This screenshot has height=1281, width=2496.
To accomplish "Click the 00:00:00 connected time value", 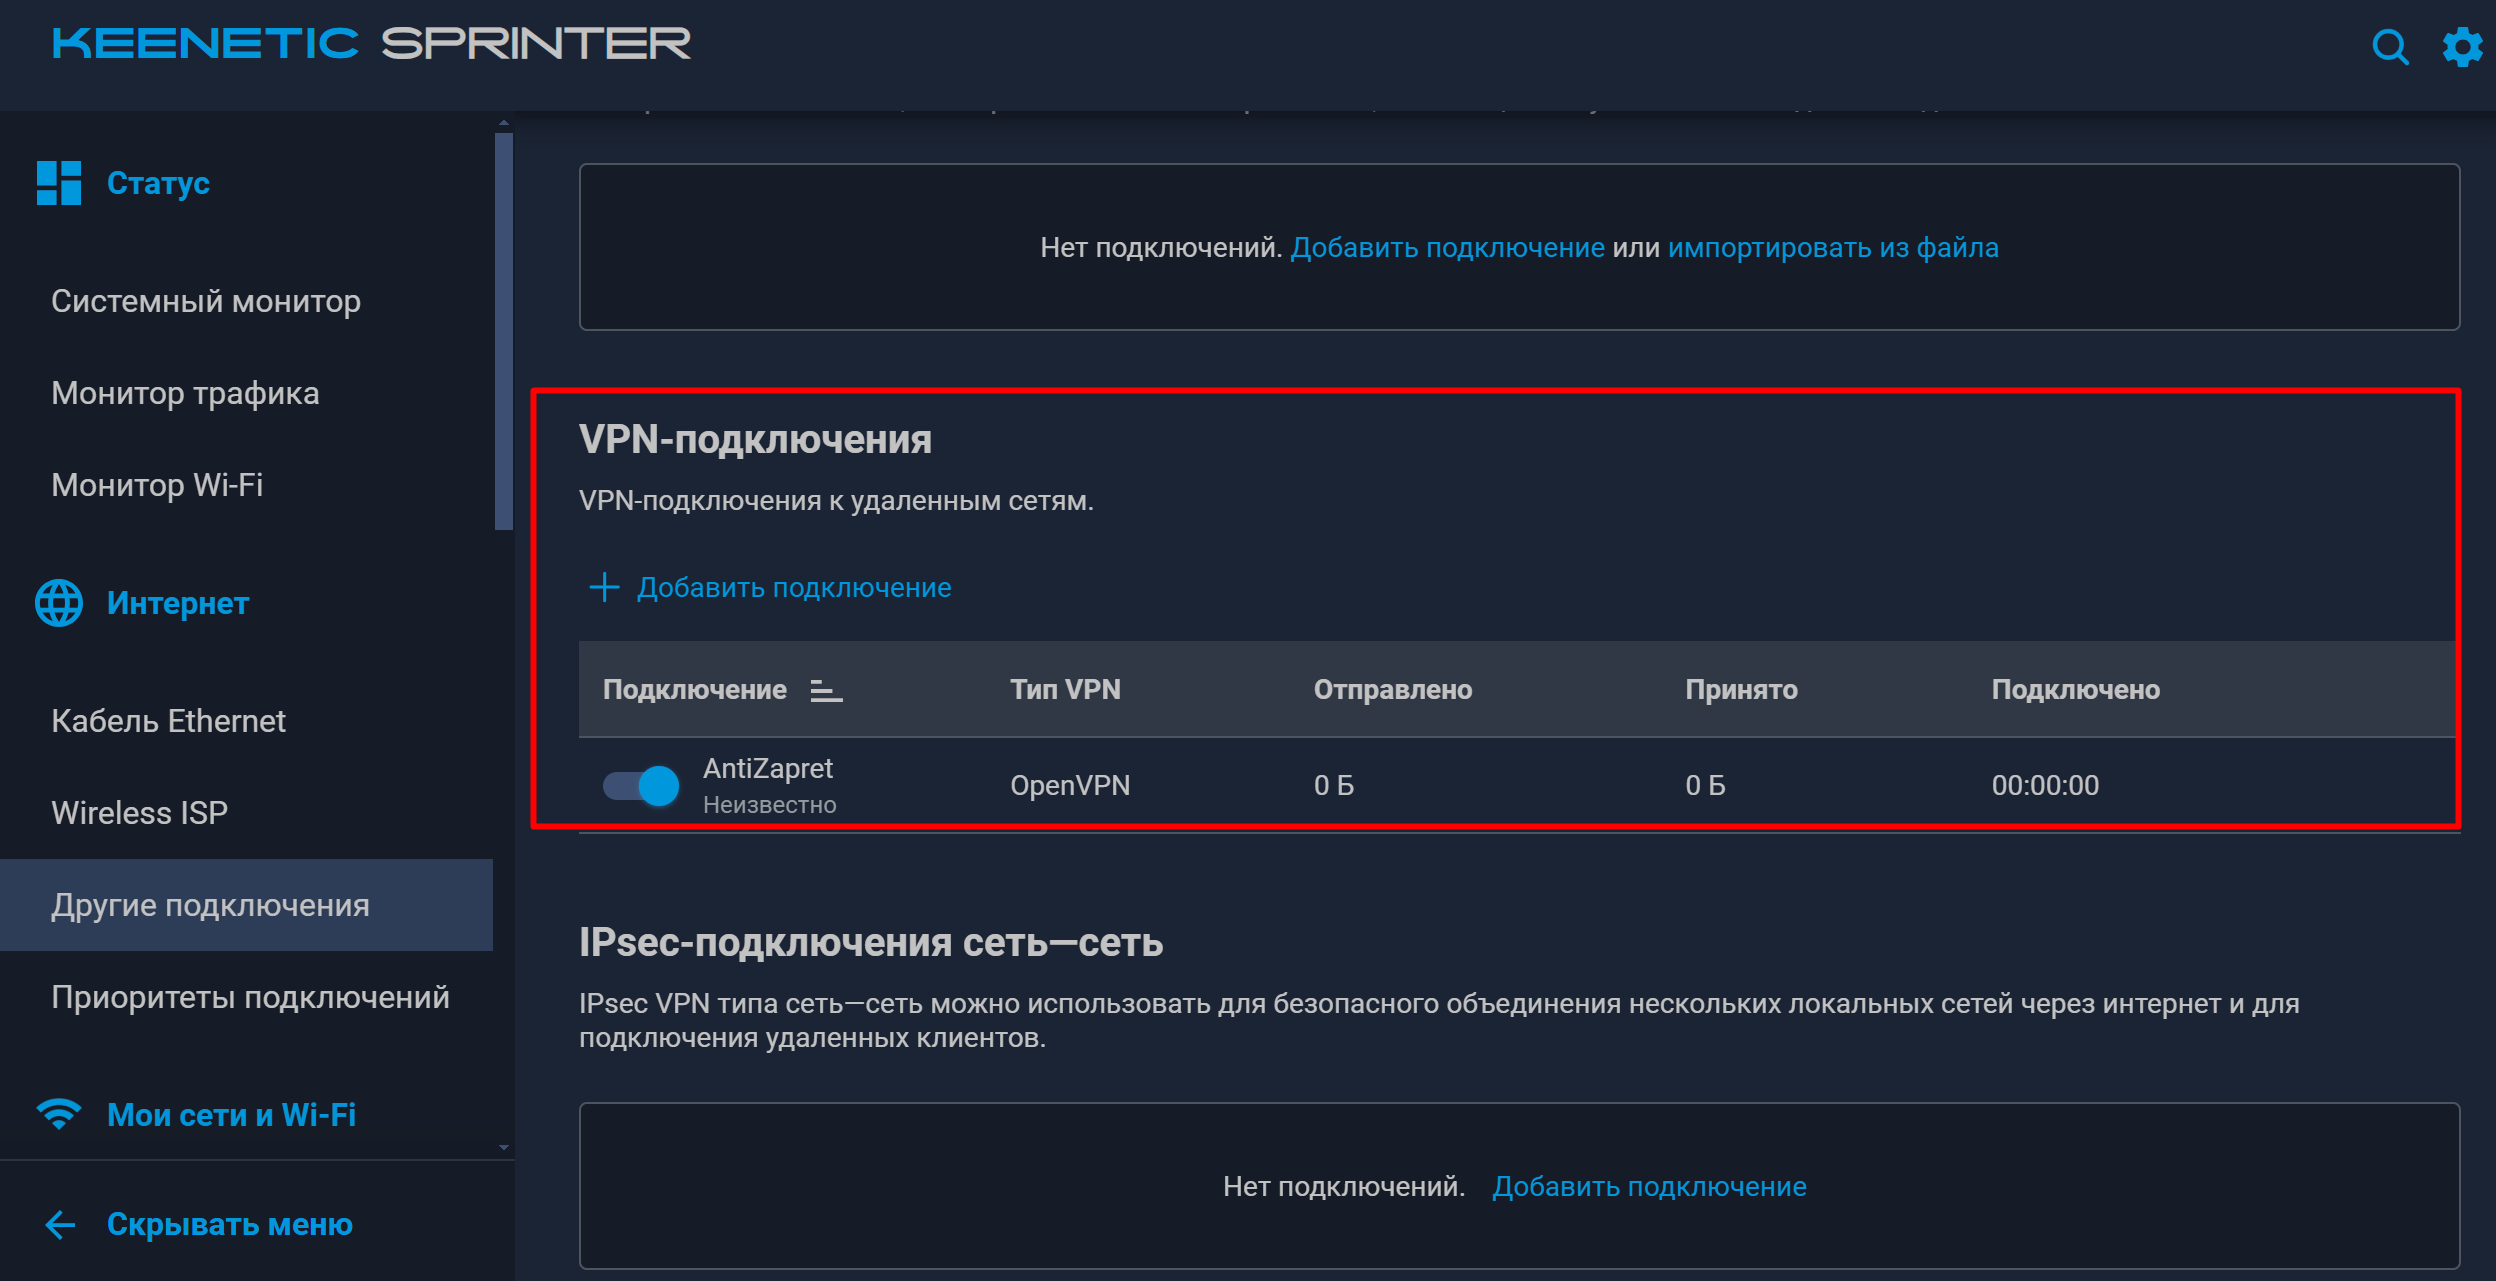I will pyautogui.click(x=2045, y=785).
